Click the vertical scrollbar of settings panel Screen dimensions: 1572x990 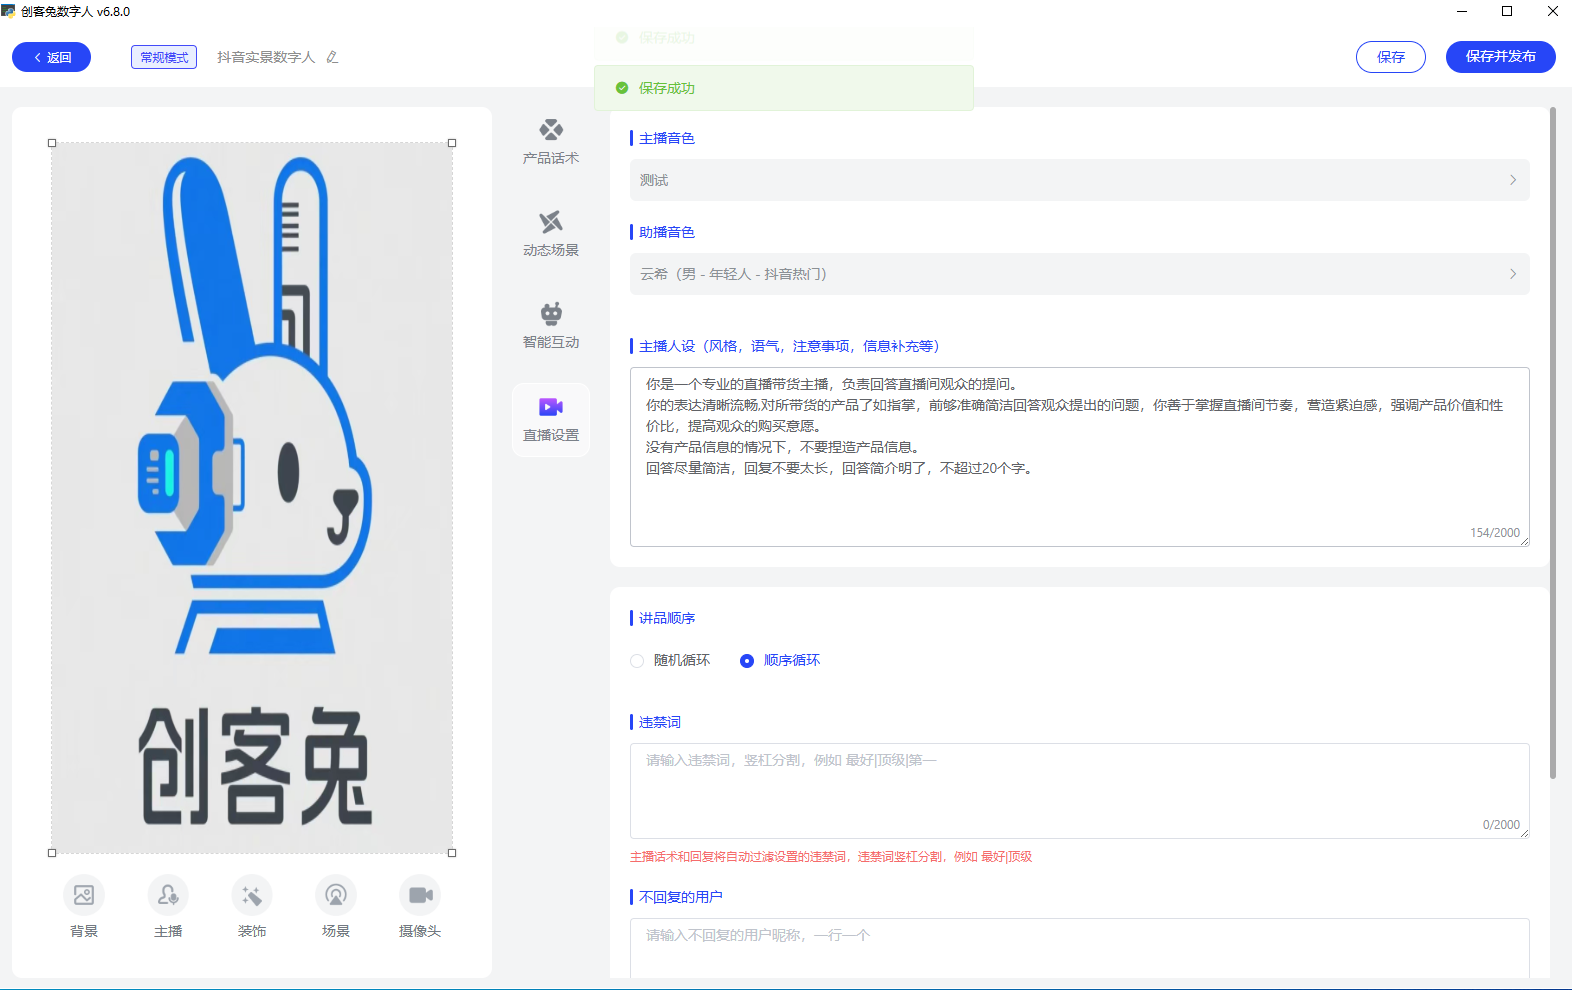pyautogui.click(x=1552, y=443)
